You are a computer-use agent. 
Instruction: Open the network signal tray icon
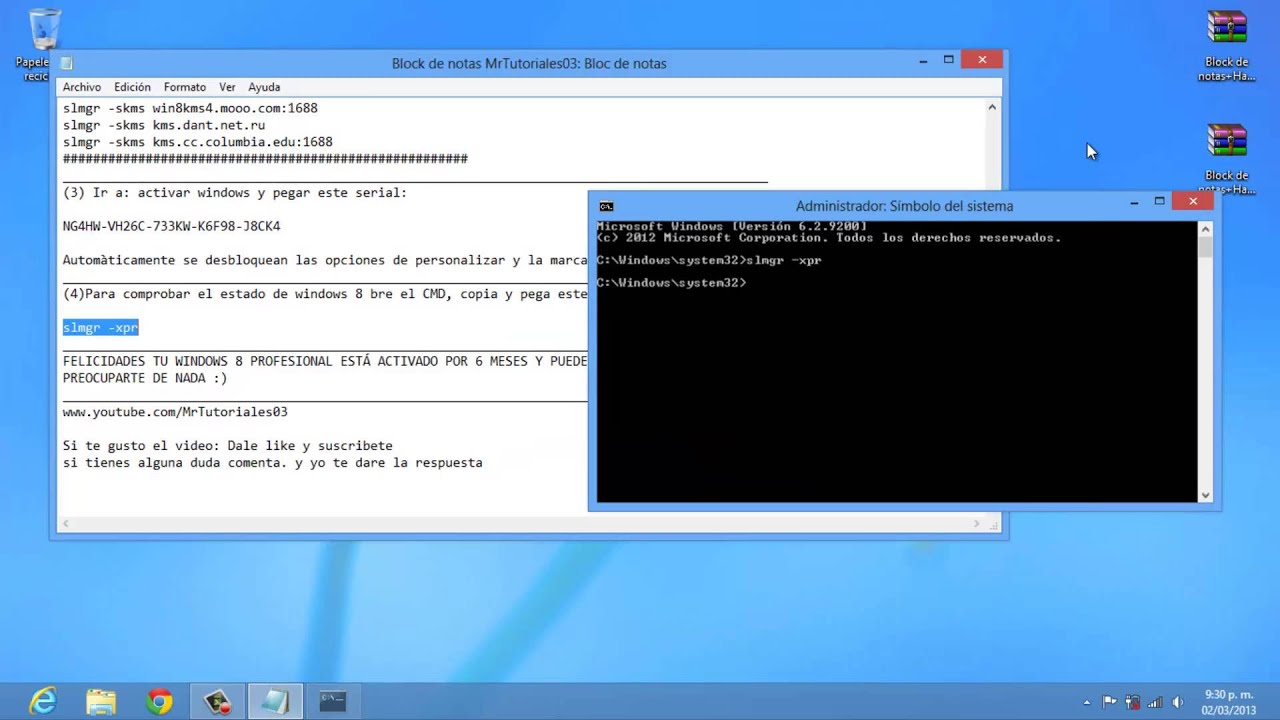(1156, 702)
